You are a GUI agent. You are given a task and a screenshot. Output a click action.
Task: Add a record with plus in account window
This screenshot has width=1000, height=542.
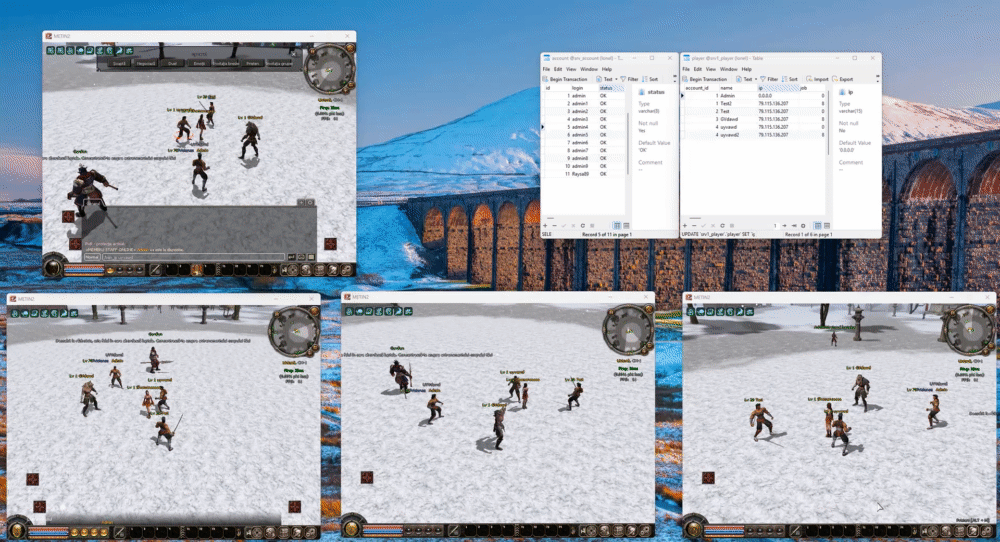[x=545, y=226]
